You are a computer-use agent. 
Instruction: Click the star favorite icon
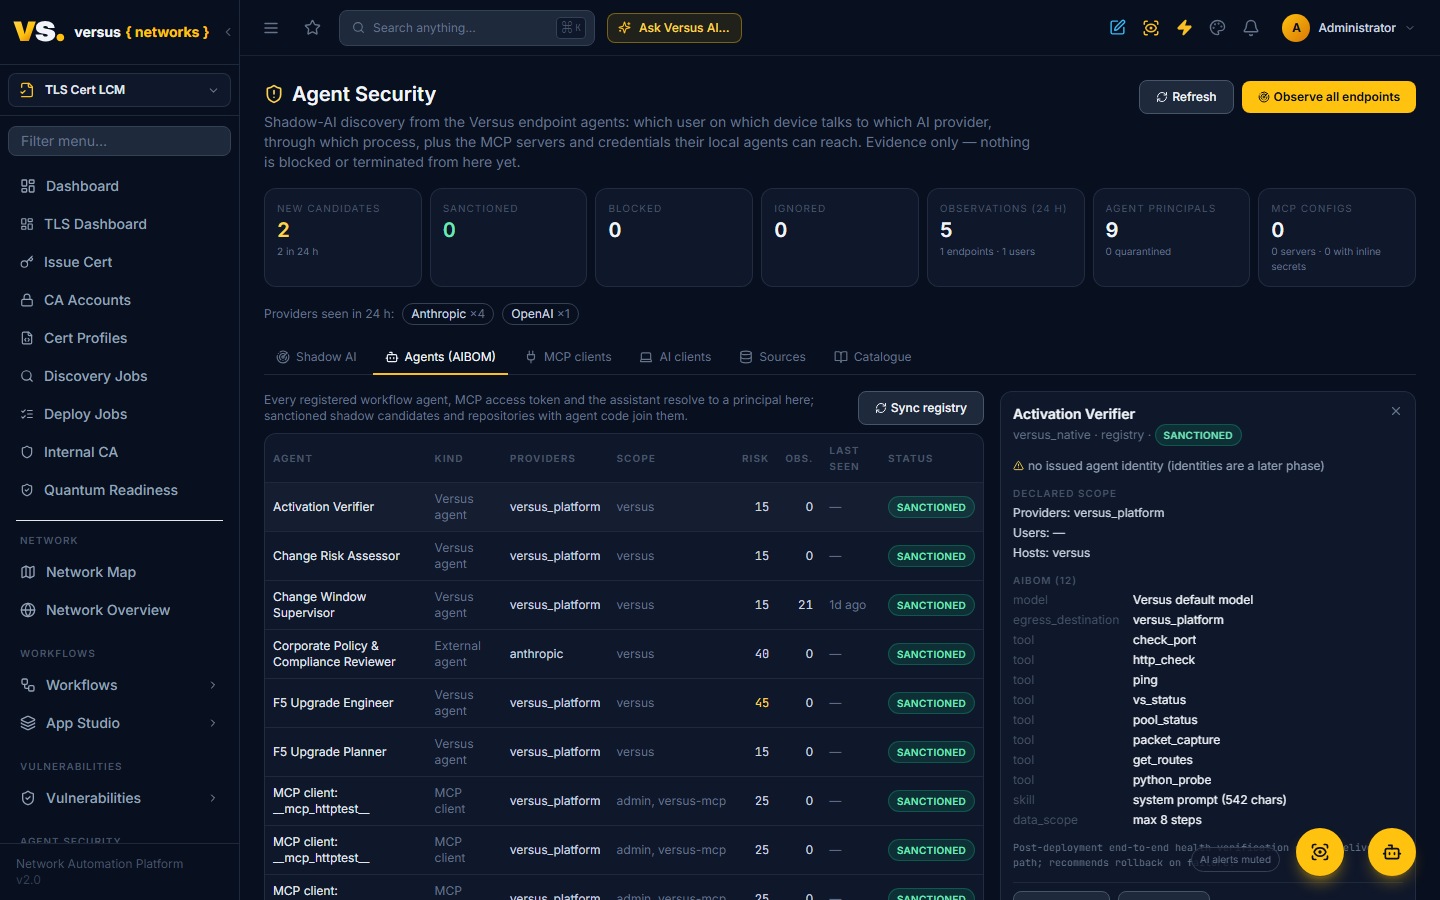coord(313,28)
